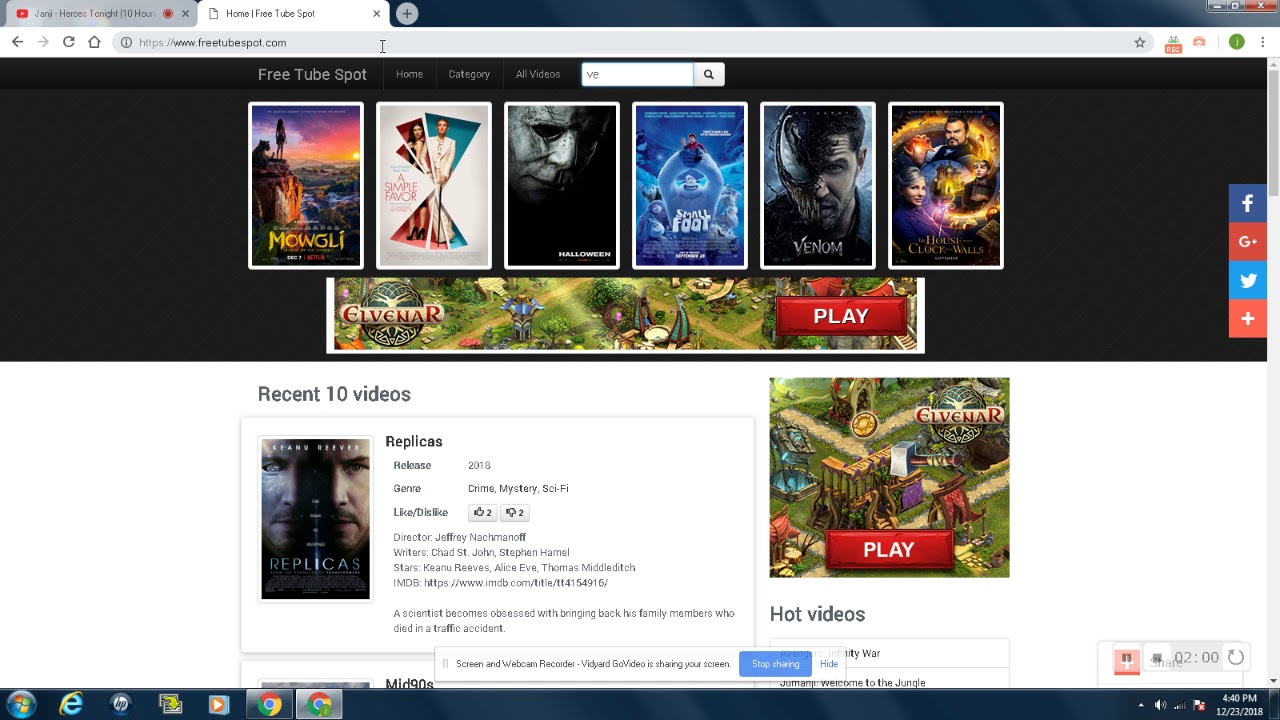1280x720 pixels.
Task: Click the address bar URL
Action: point(213,42)
